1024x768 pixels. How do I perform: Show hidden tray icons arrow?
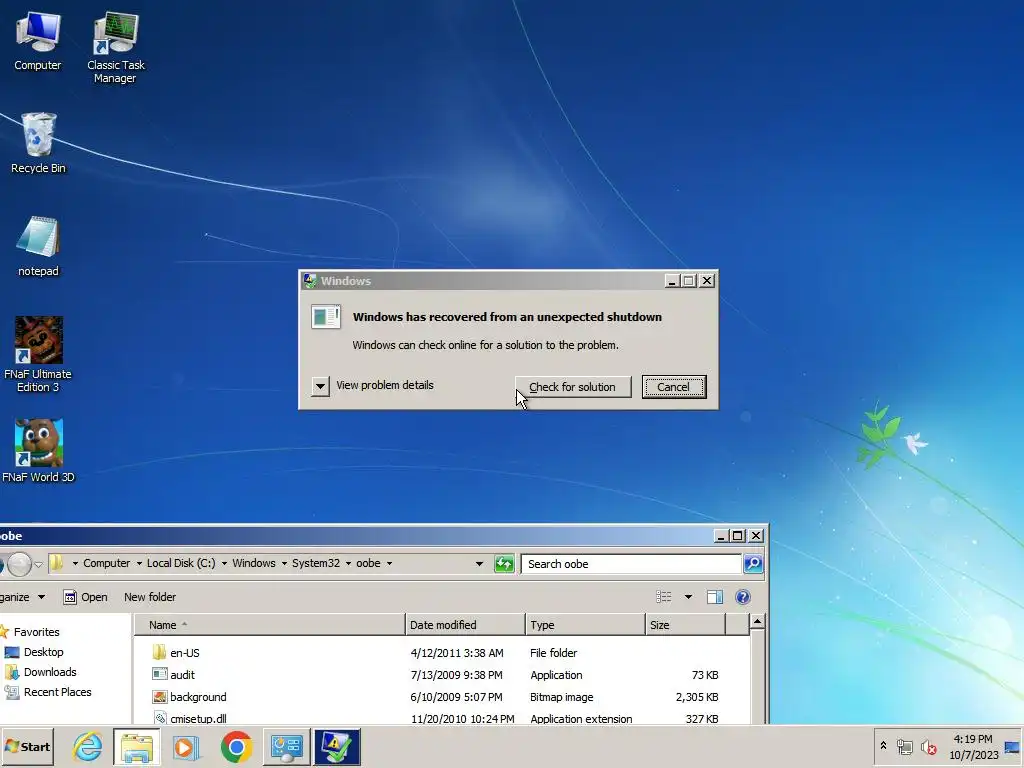point(883,746)
